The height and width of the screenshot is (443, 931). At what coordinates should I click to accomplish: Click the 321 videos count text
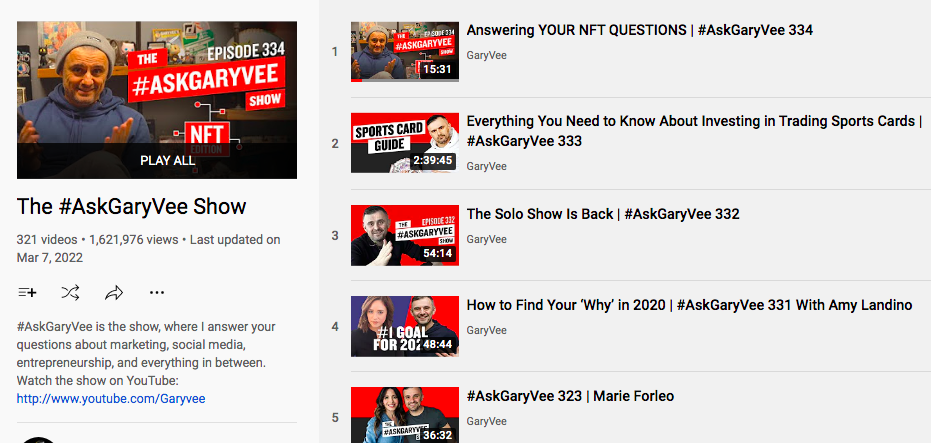(x=47, y=240)
